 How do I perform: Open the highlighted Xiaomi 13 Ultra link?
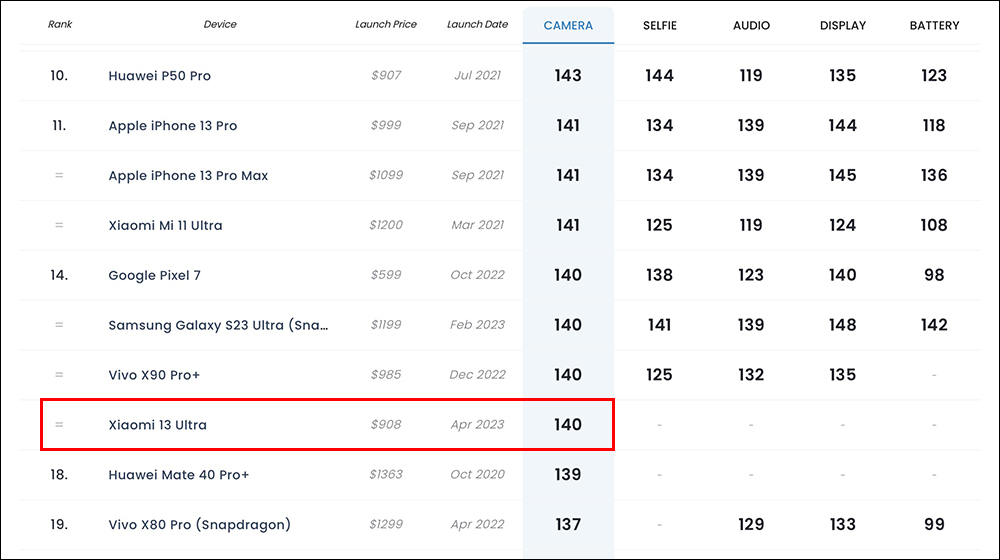(158, 425)
